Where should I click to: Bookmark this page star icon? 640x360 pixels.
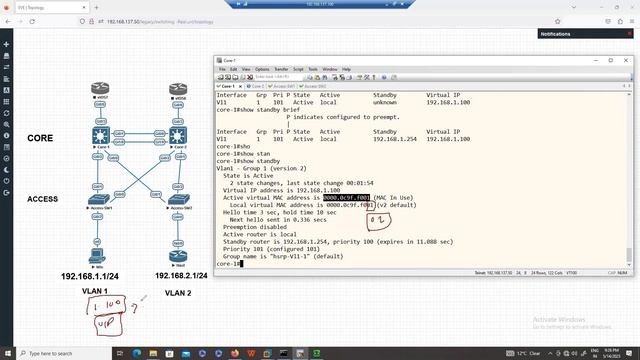(558, 22)
